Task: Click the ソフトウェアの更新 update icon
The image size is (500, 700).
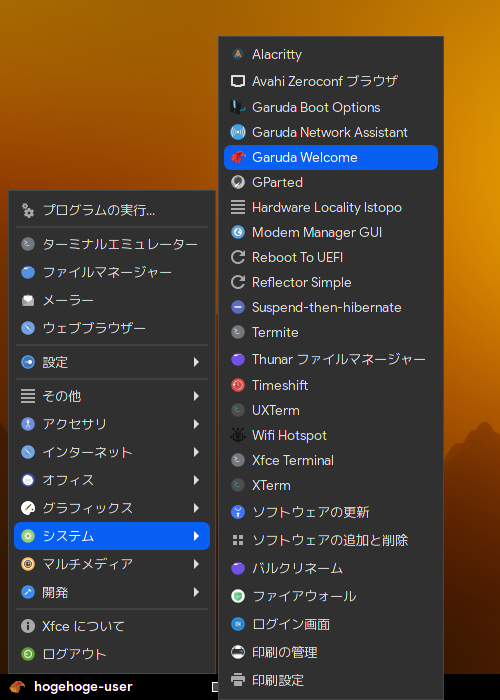Action: click(x=238, y=512)
